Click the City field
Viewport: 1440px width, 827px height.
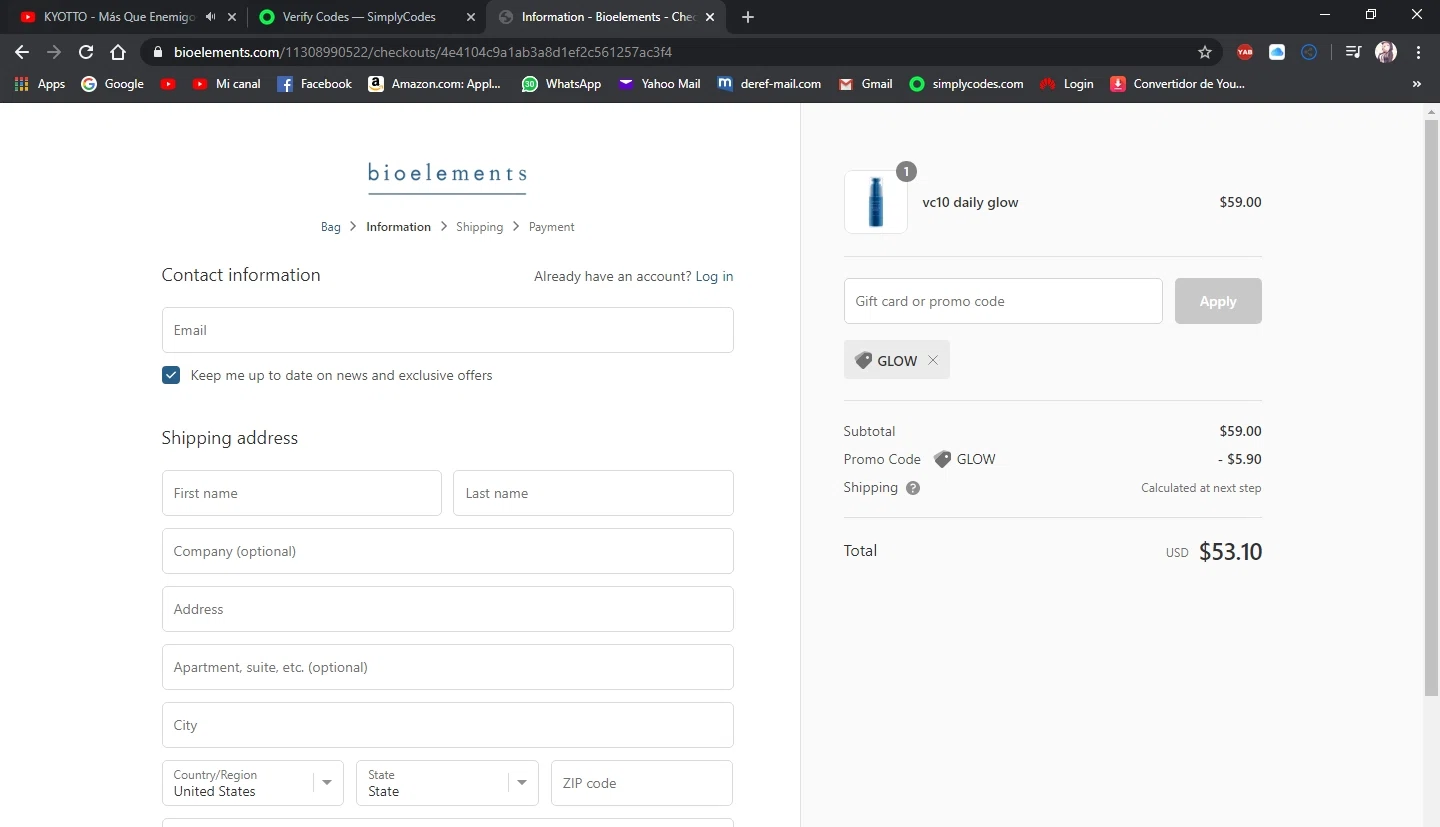pos(447,725)
